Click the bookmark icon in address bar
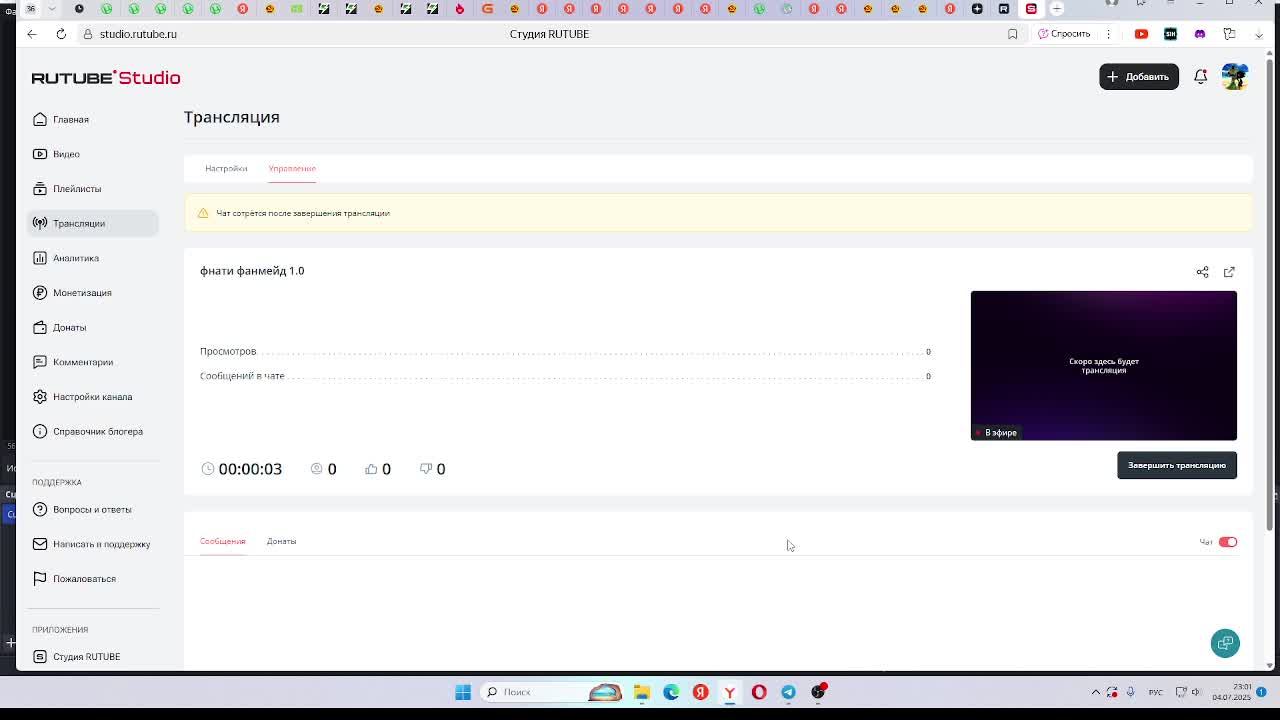1280x720 pixels. [1012, 34]
